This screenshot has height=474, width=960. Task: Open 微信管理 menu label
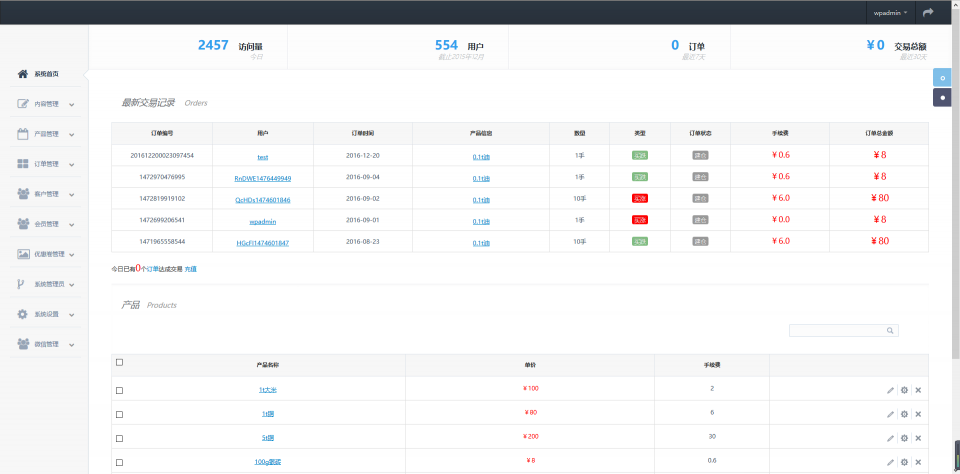[x=47, y=344]
